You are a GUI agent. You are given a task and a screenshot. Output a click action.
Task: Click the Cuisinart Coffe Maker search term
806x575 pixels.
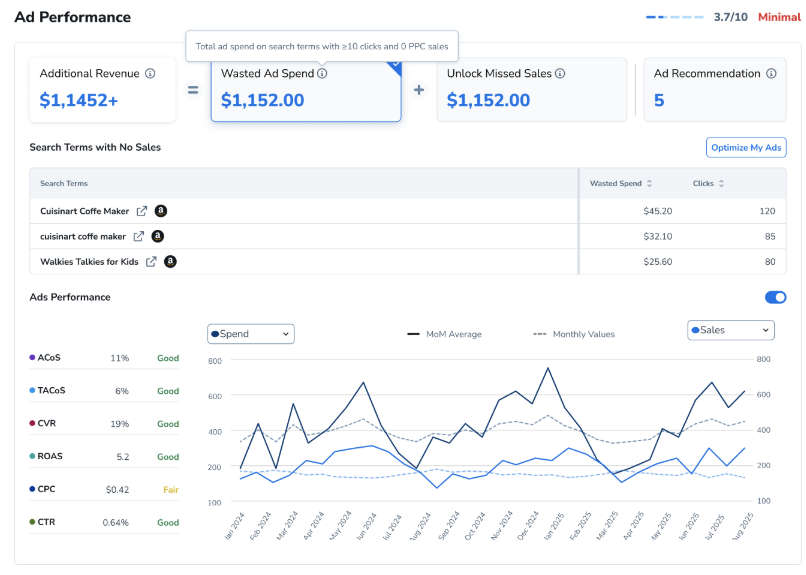point(84,211)
